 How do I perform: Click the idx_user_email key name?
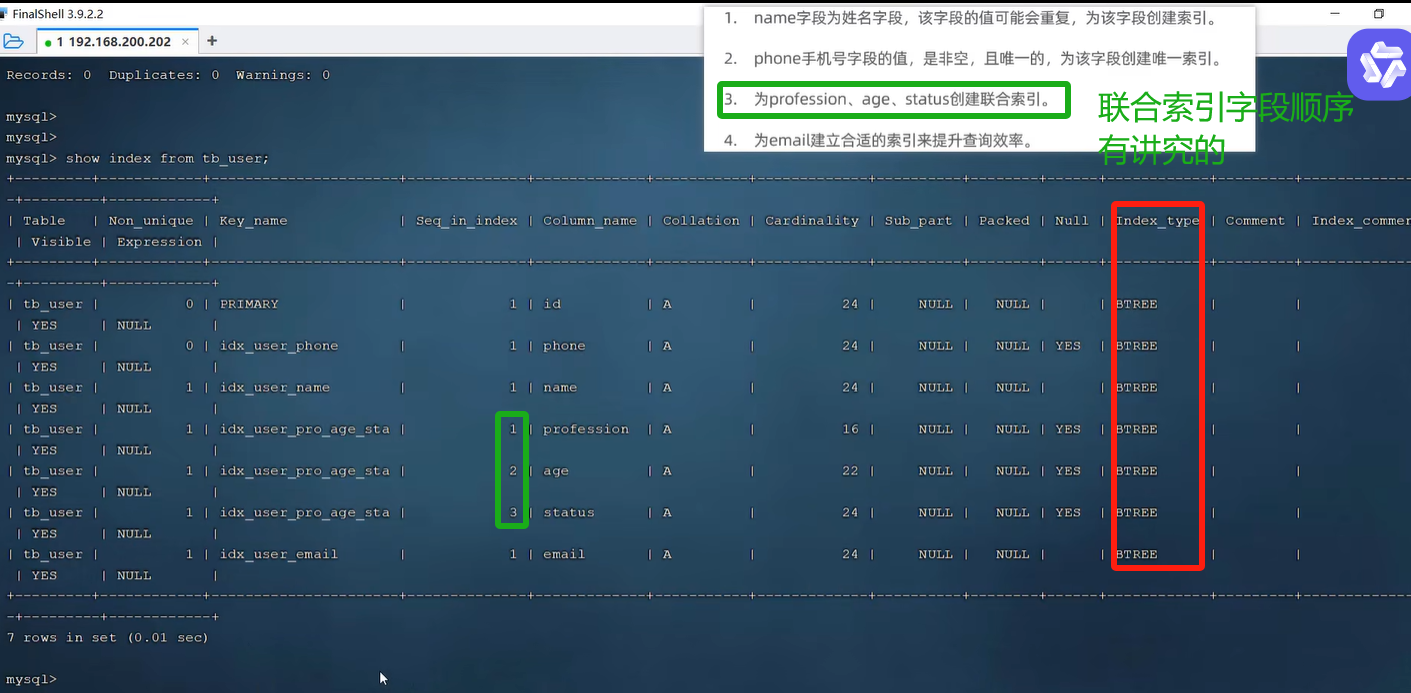click(x=279, y=554)
